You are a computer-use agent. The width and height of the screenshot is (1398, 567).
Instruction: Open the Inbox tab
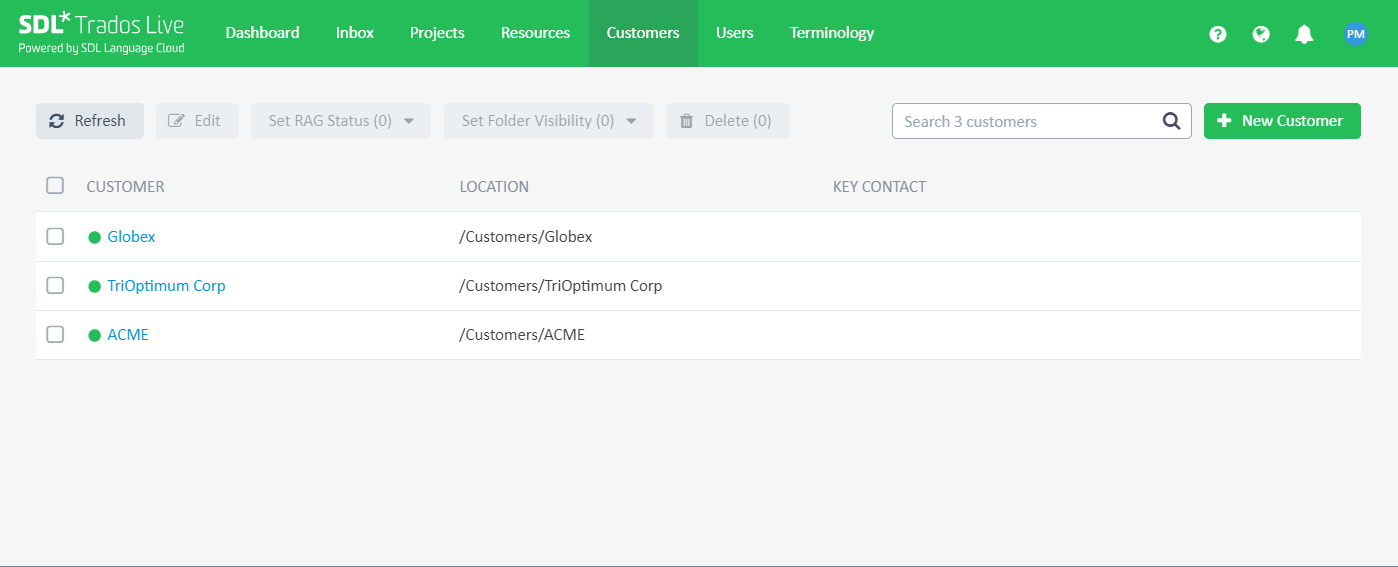[355, 33]
